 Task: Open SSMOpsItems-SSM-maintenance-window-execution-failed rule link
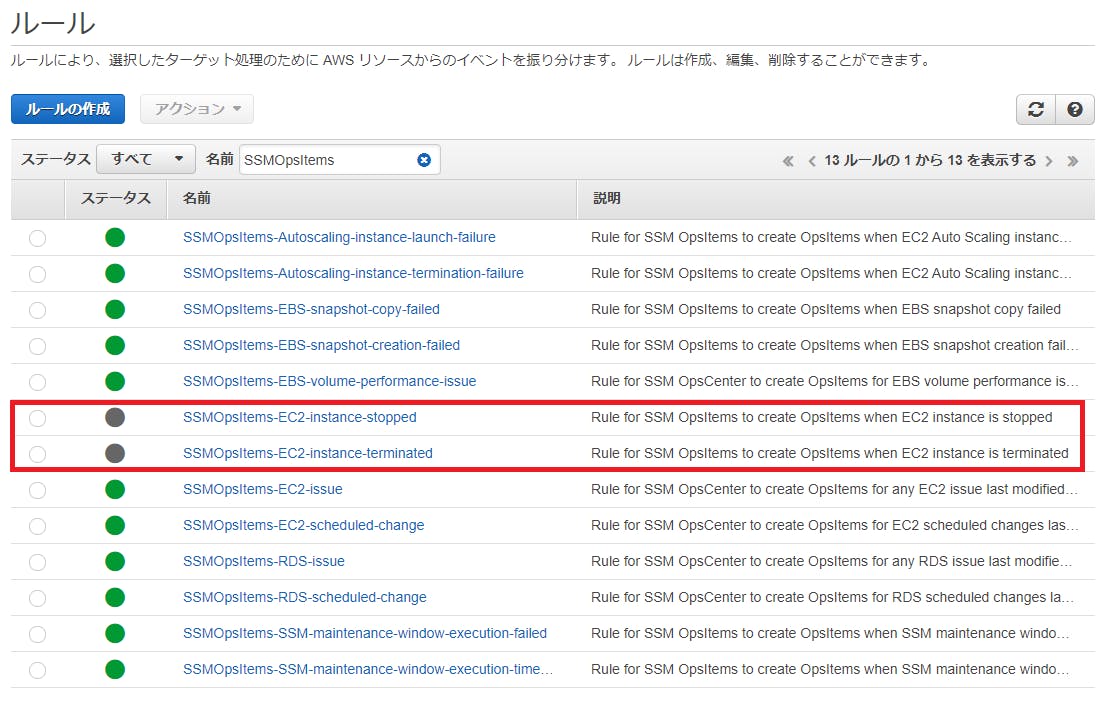pyautogui.click(x=364, y=633)
